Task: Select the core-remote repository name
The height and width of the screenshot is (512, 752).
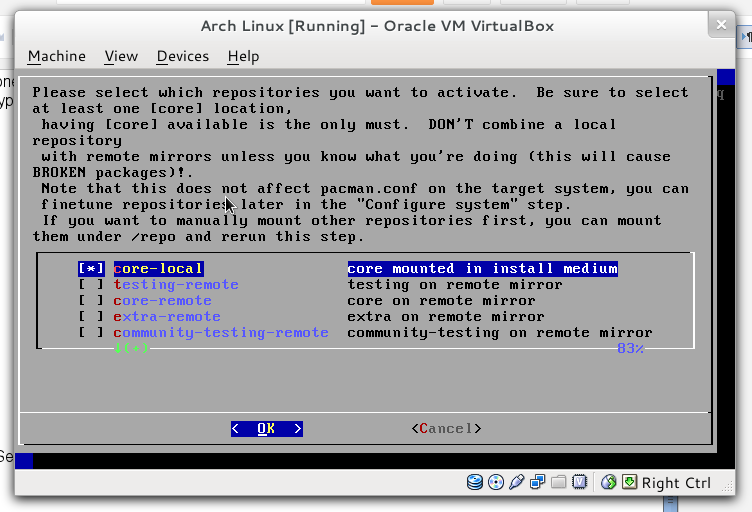Action: pos(163,301)
